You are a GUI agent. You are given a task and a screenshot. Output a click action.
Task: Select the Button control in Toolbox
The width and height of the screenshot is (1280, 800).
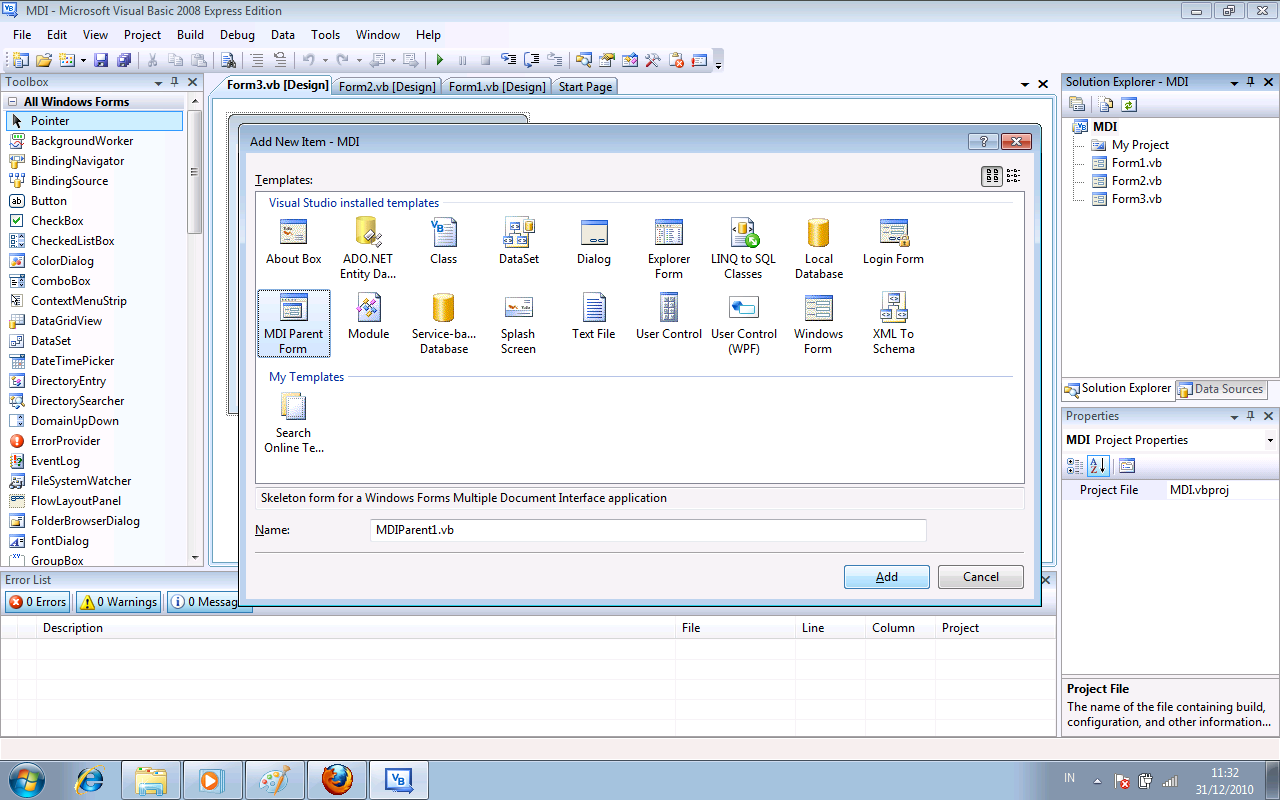point(49,201)
